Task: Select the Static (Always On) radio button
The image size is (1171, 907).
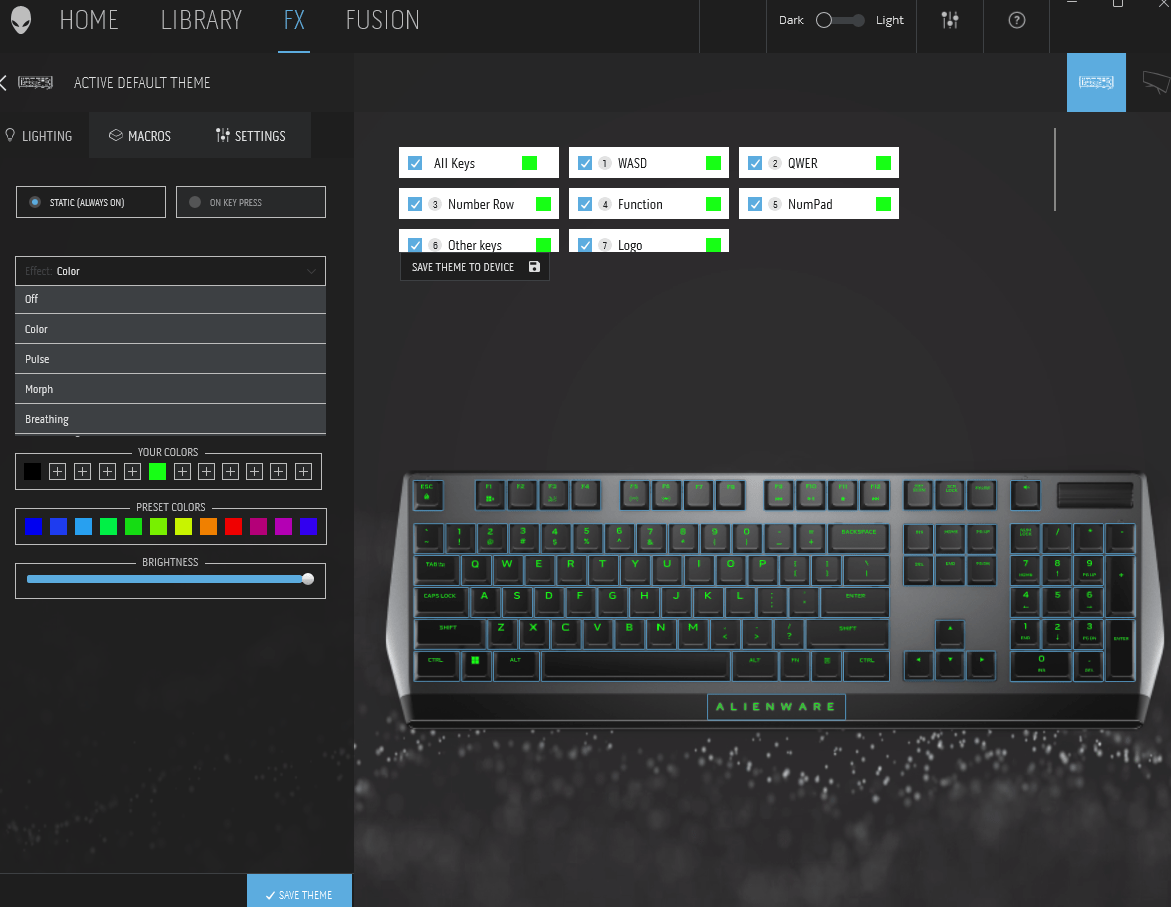Action: coord(36,202)
